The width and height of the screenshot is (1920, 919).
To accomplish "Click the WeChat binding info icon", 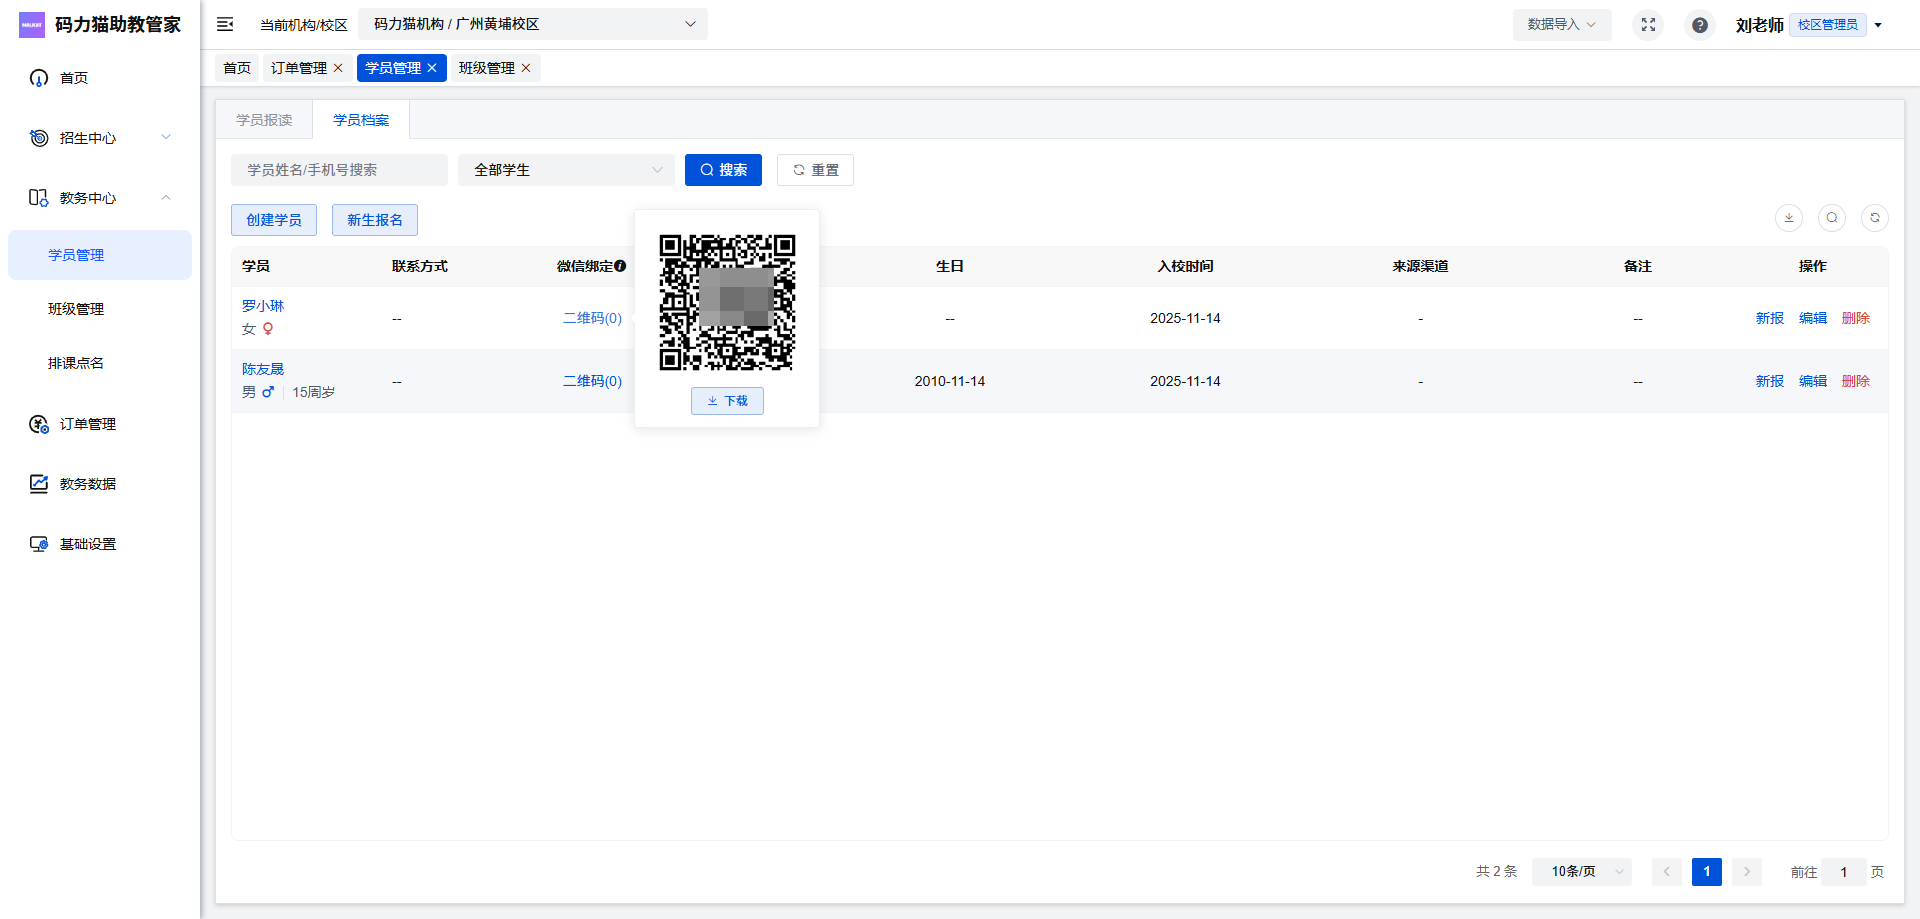I will 620,266.
